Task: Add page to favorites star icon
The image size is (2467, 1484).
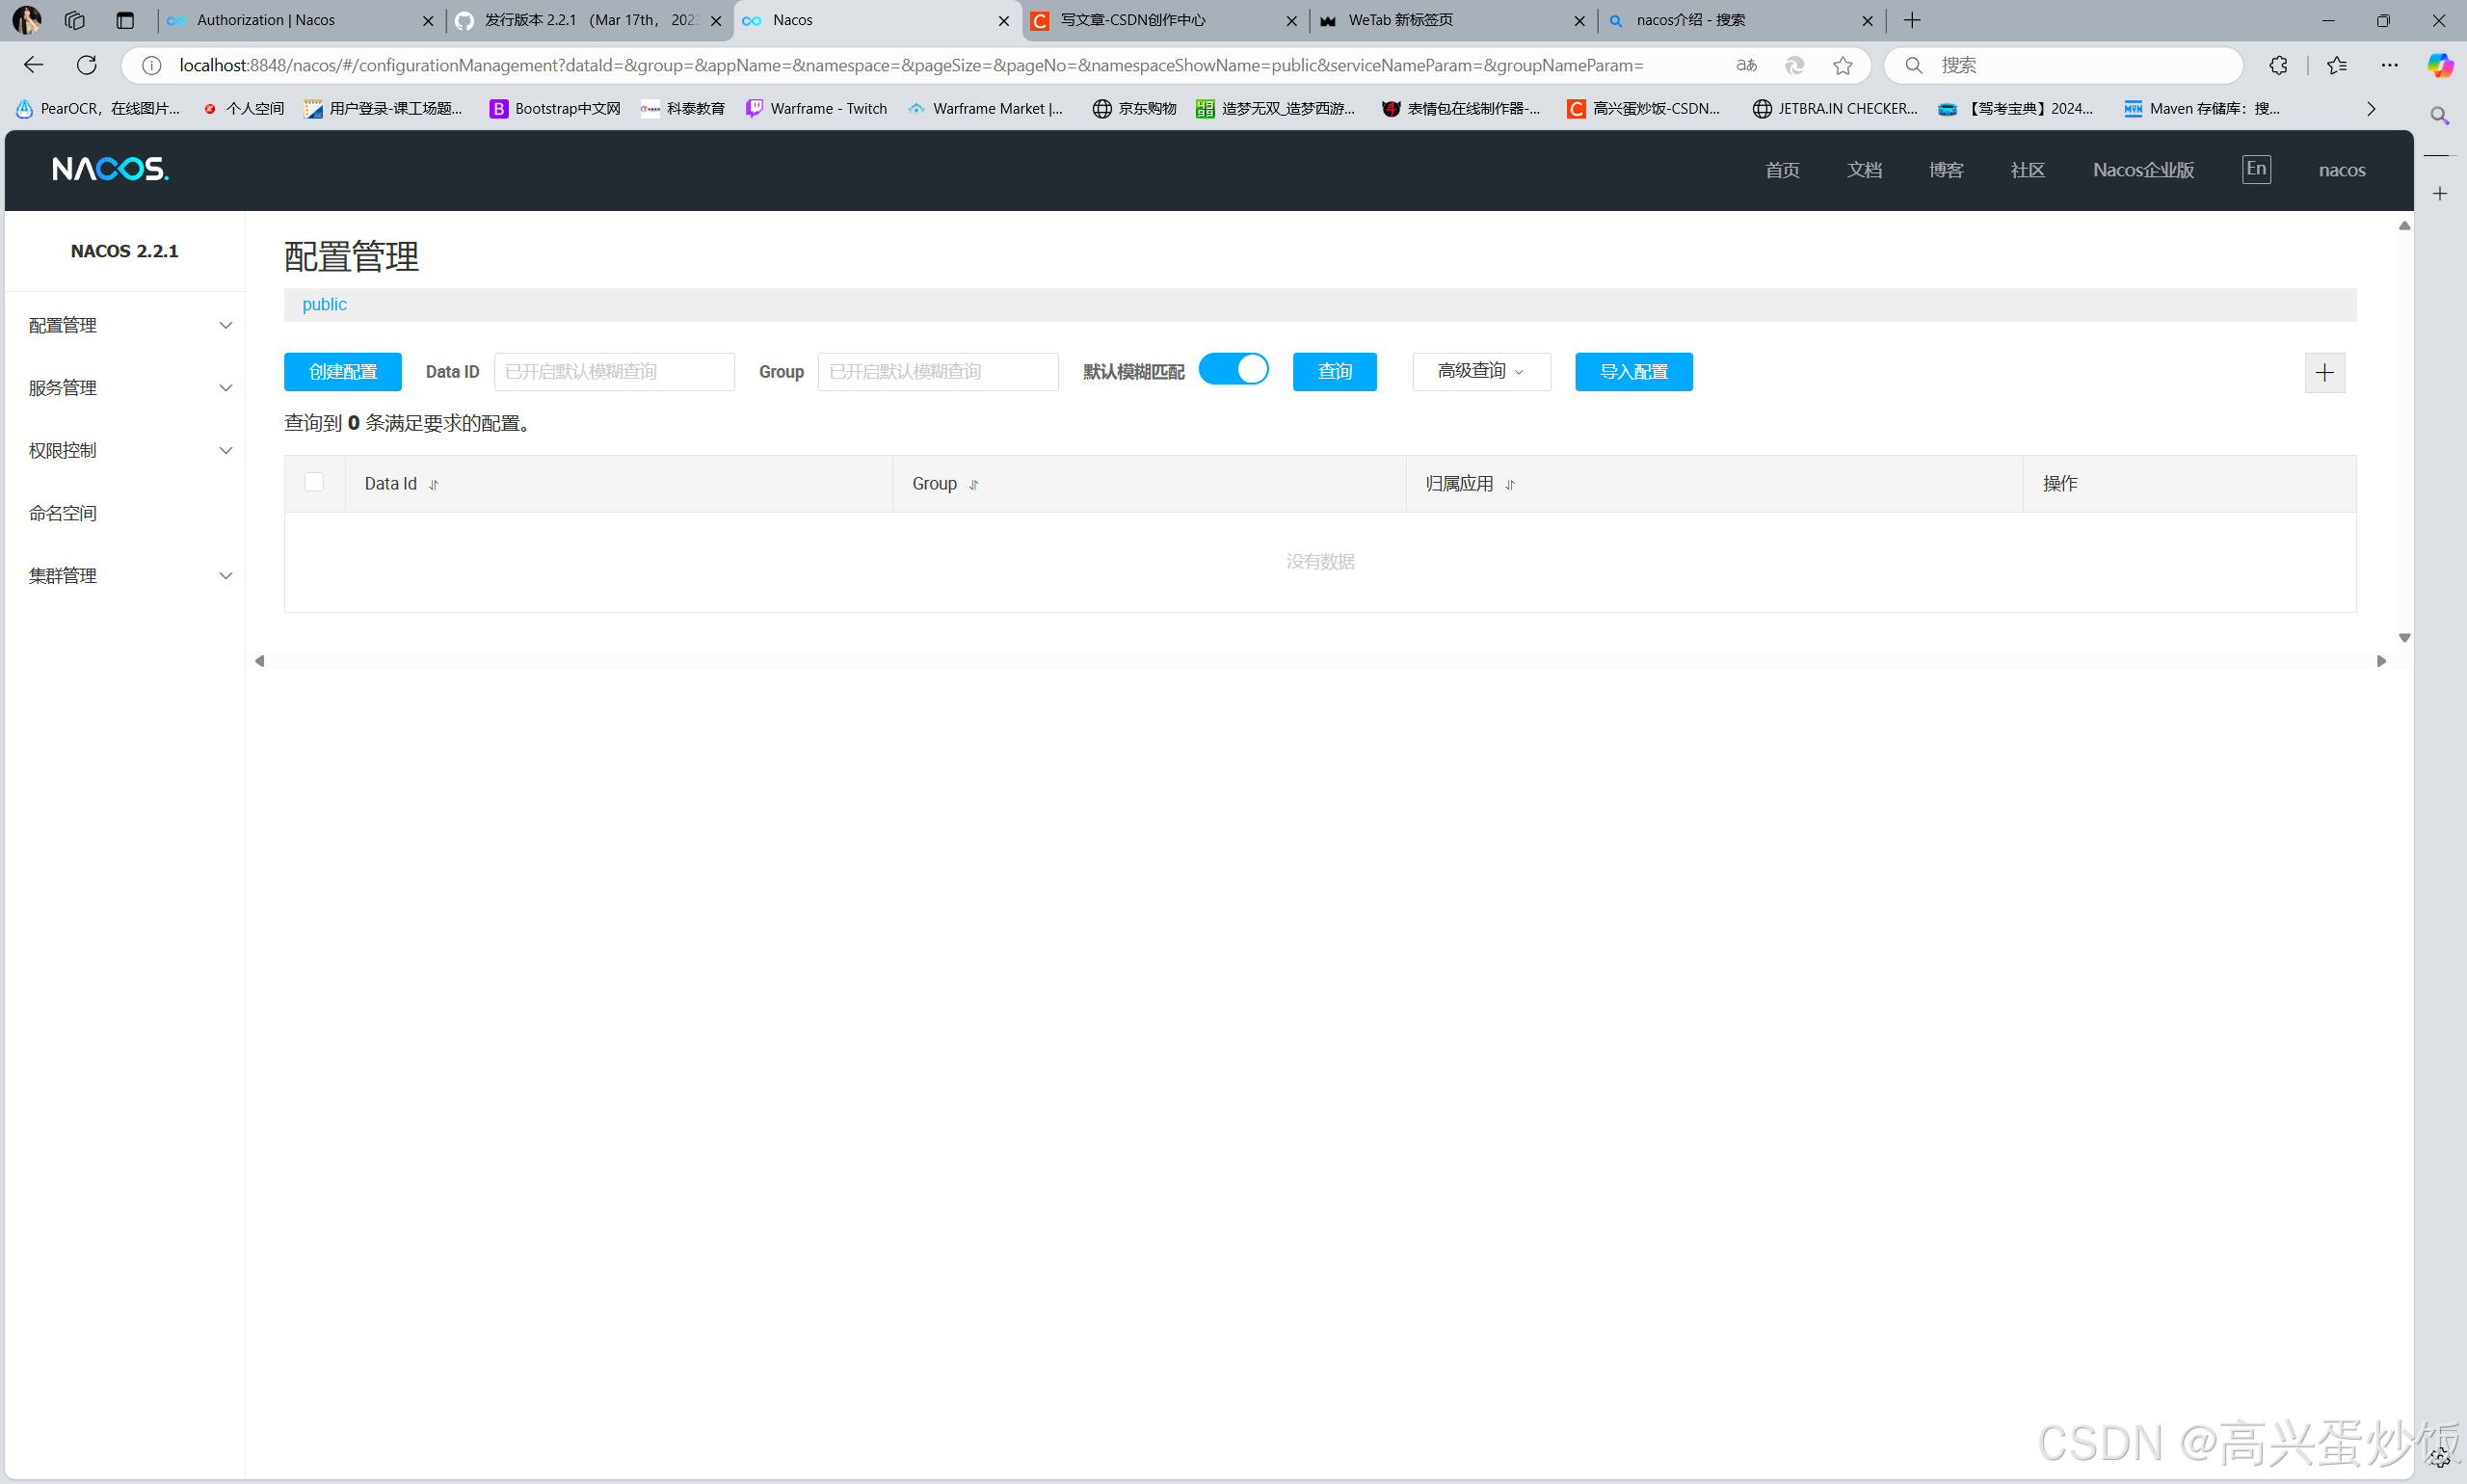Action: [1843, 65]
